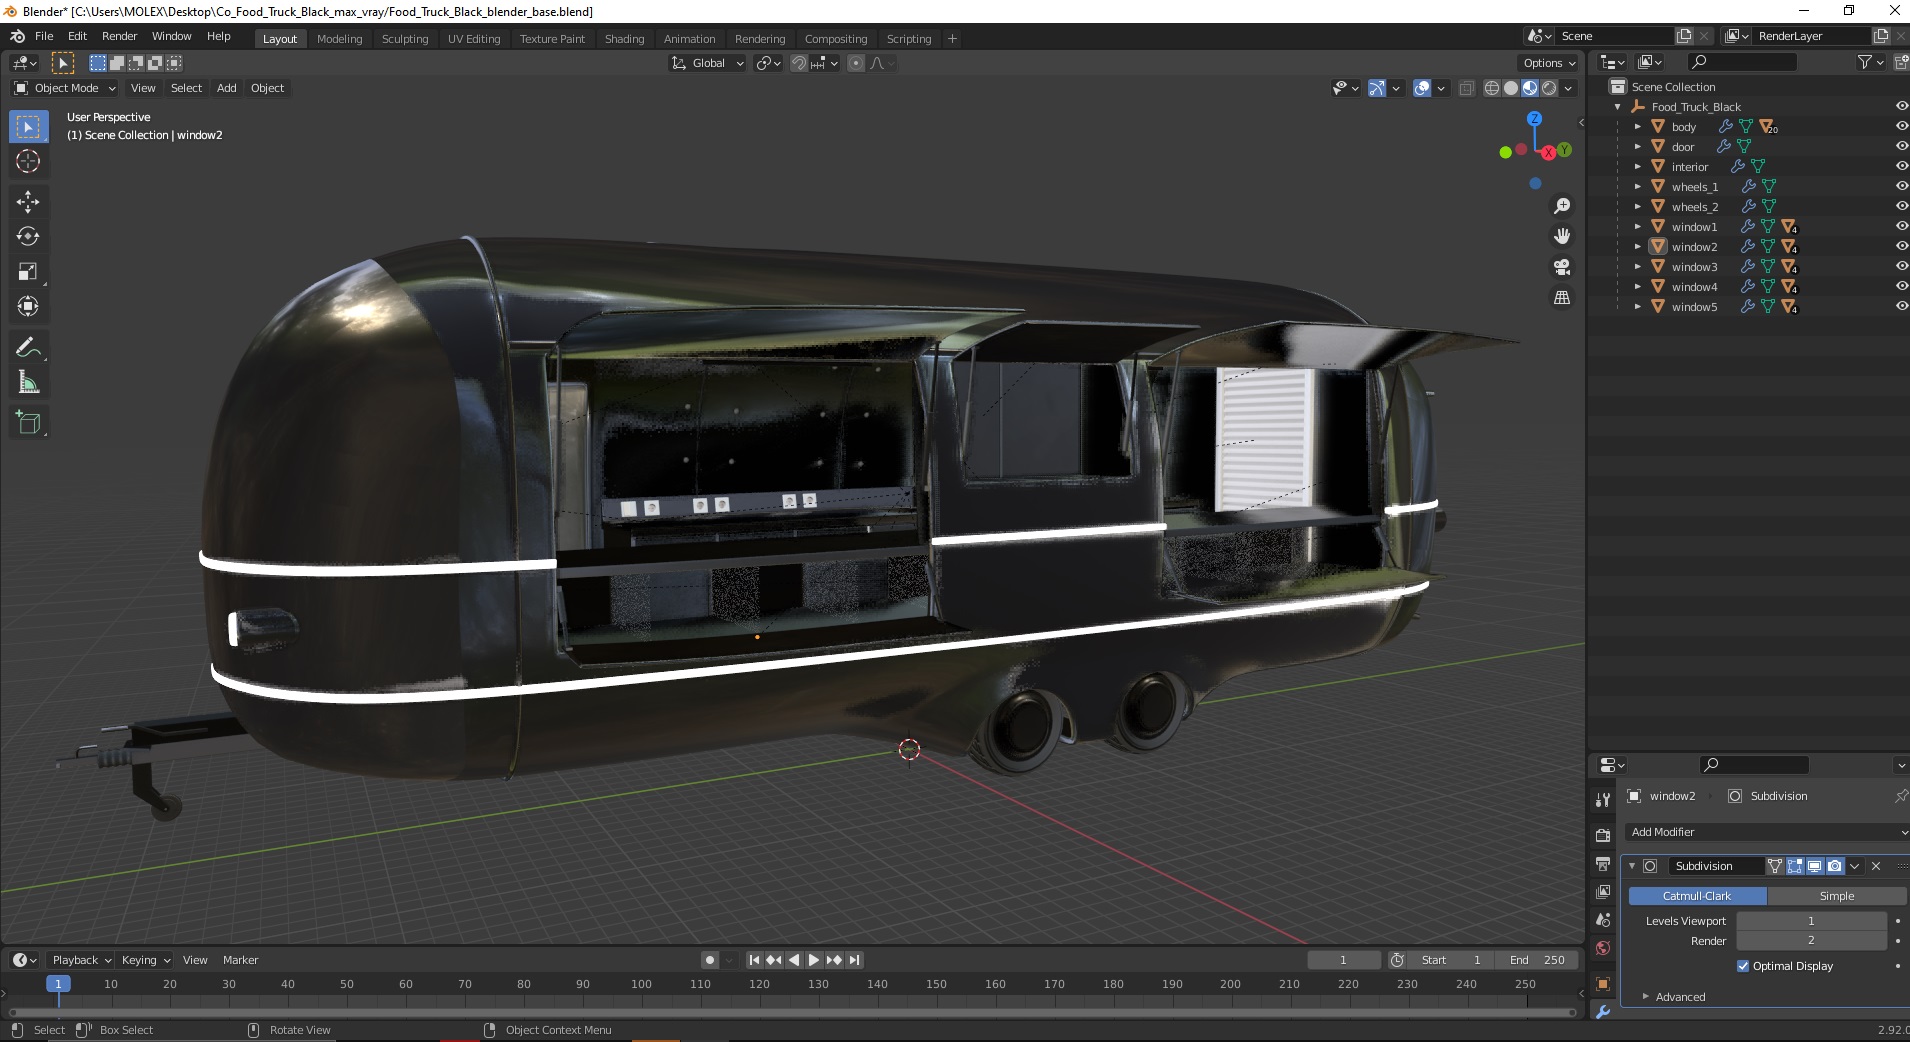Pick the Measure tool
The width and height of the screenshot is (1910, 1042).
(x=28, y=383)
